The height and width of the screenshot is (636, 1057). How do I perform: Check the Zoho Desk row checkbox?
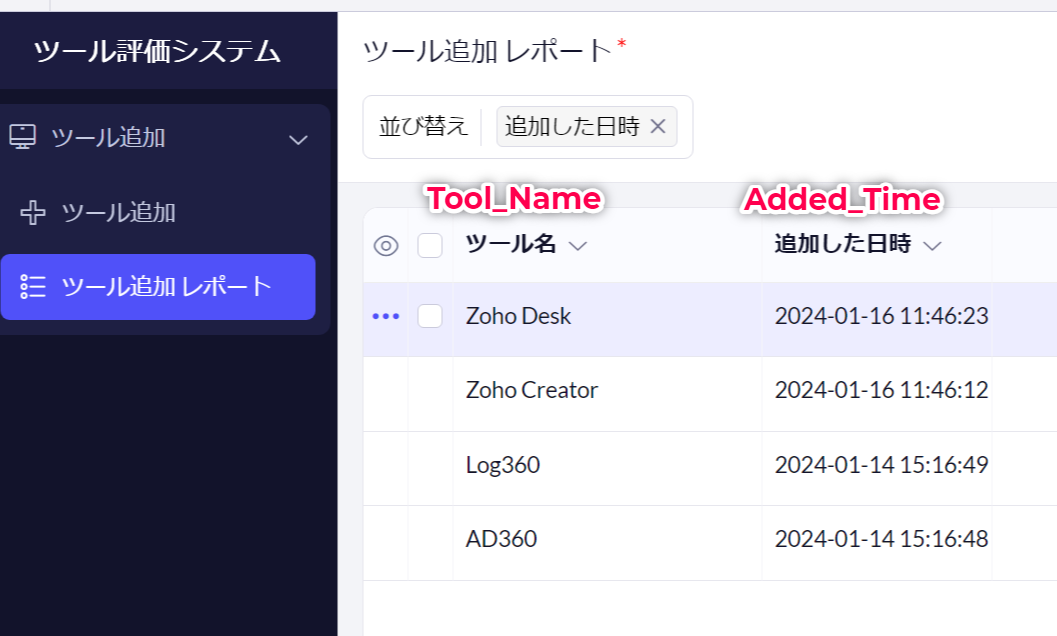430,316
